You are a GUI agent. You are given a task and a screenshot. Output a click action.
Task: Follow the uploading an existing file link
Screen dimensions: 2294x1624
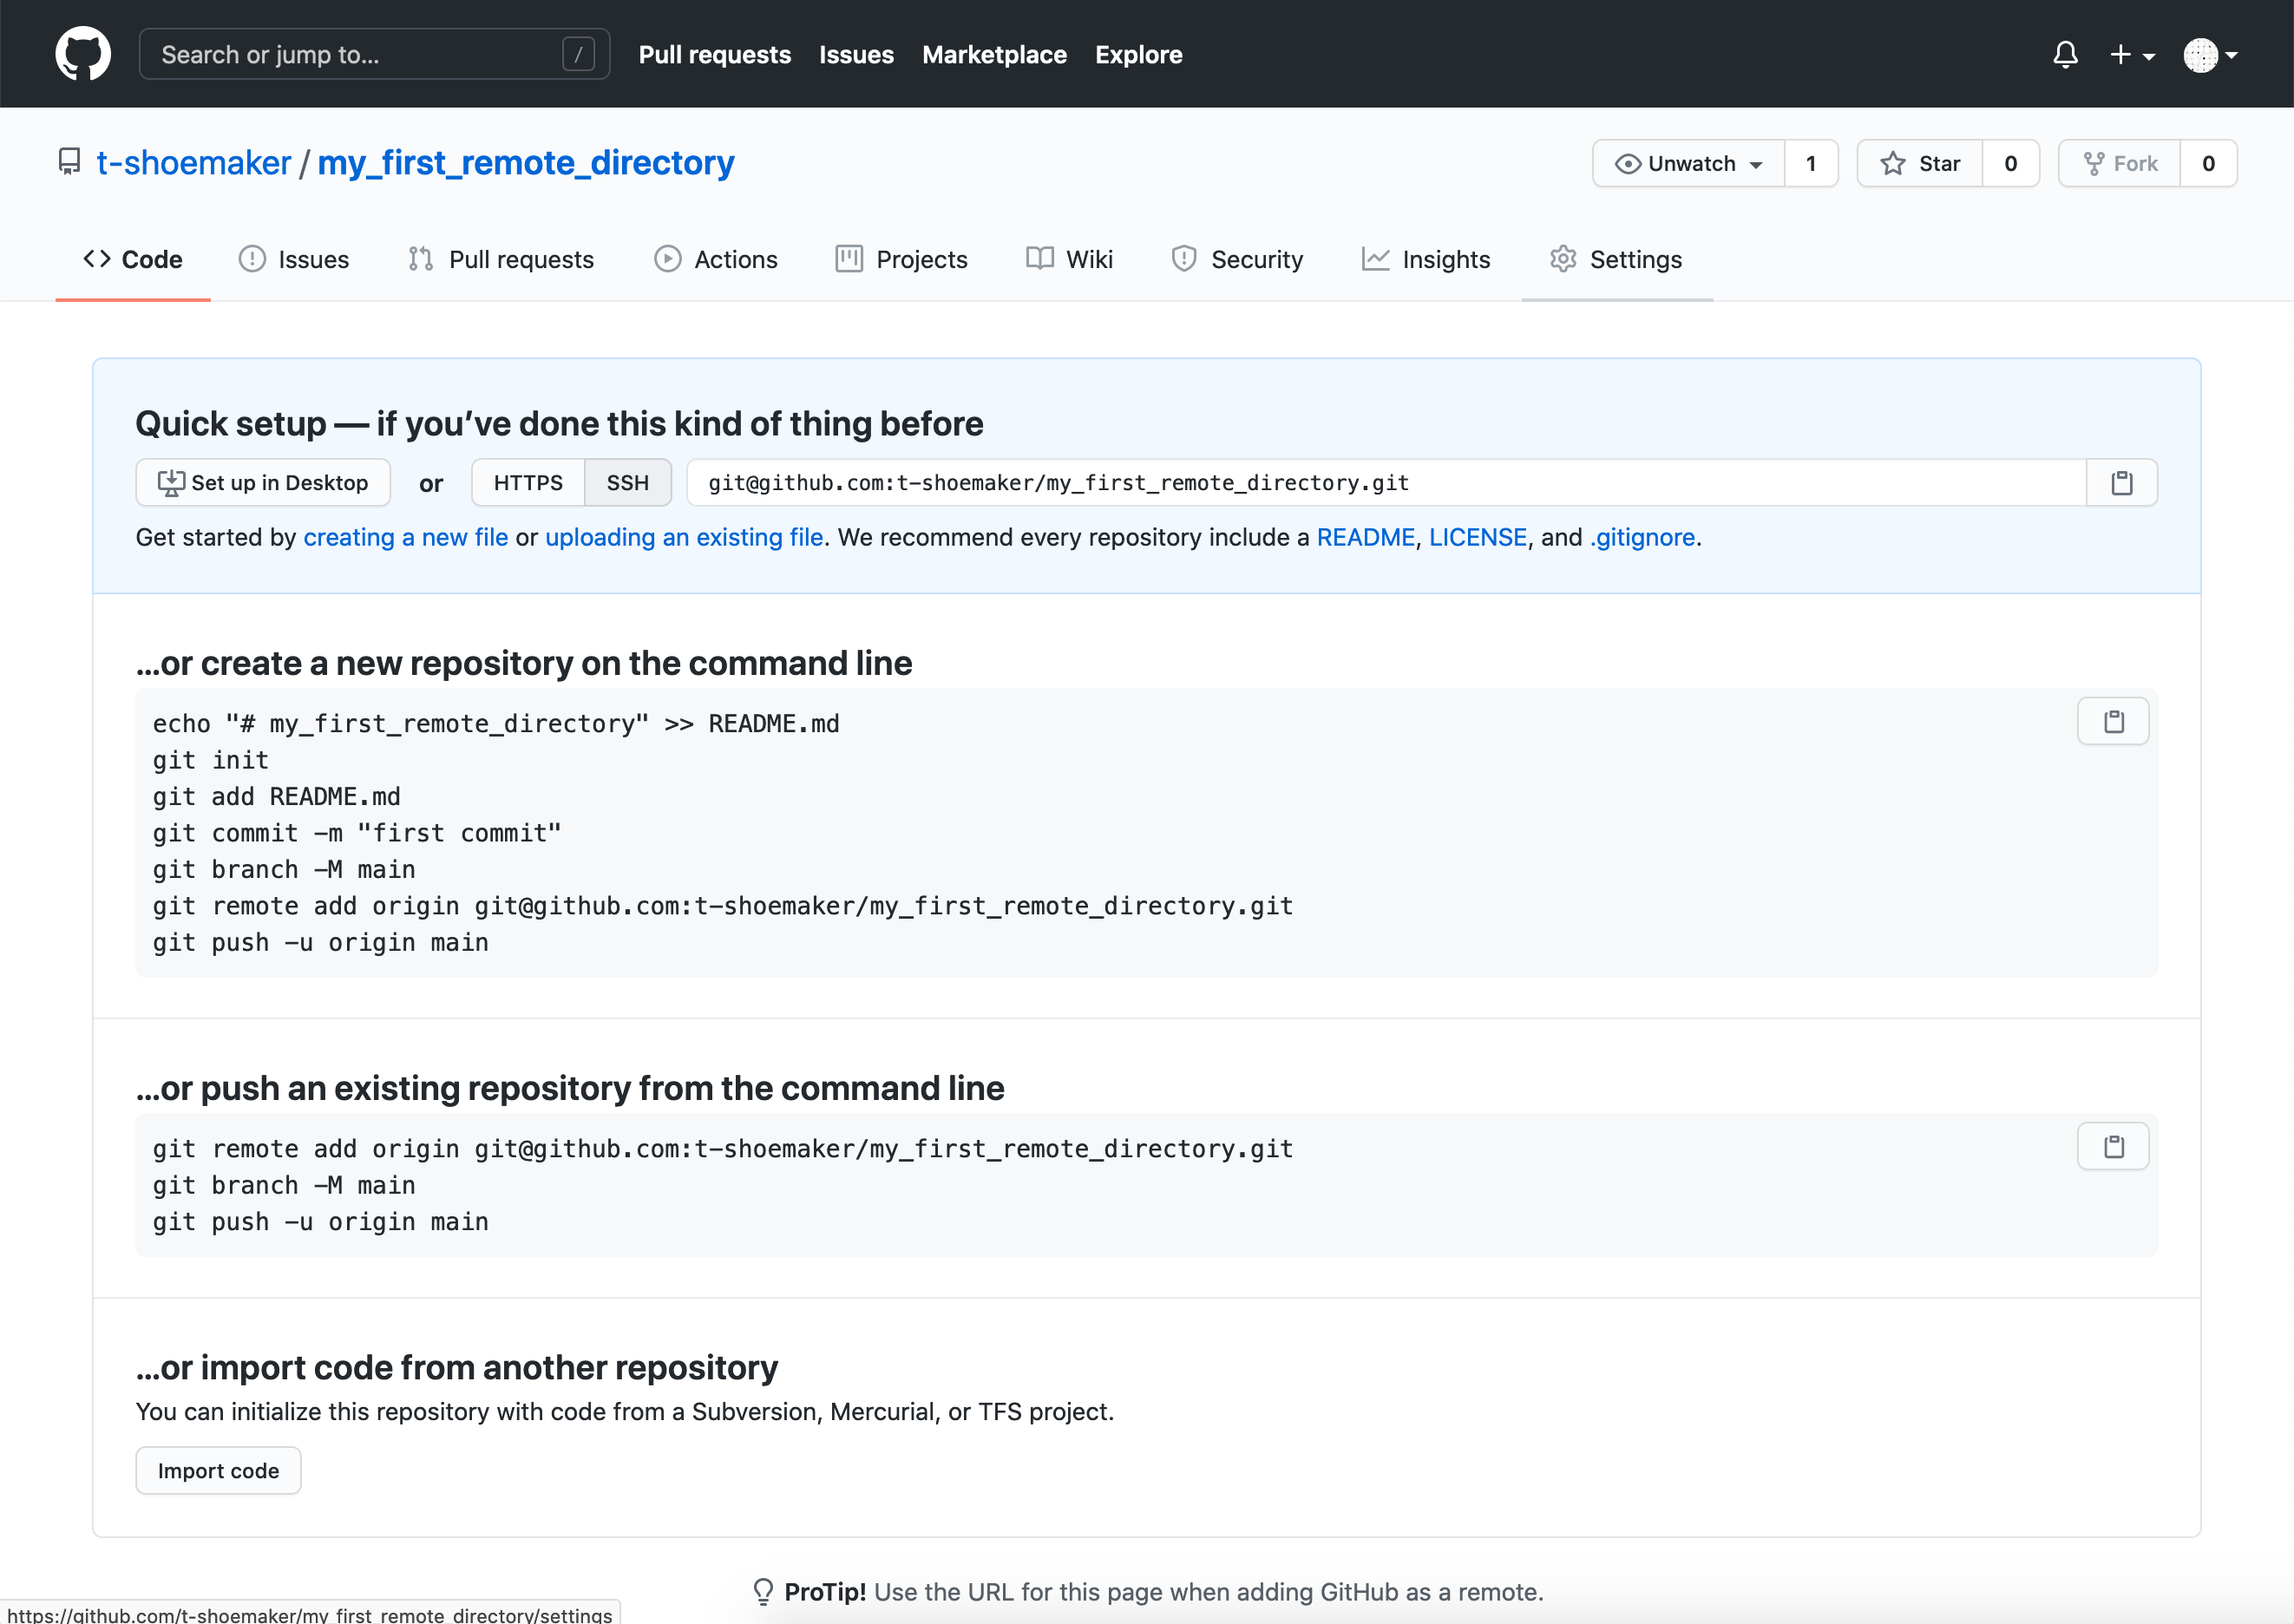[684, 538]
